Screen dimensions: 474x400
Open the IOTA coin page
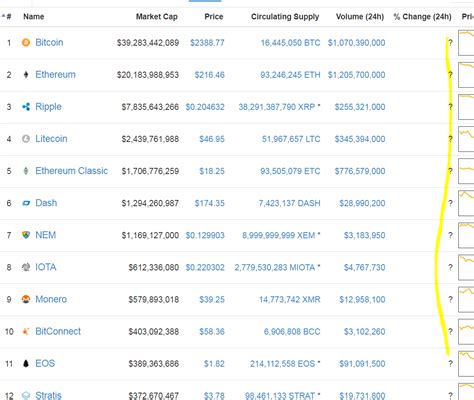pyautogui.click(x=46, y=267)
